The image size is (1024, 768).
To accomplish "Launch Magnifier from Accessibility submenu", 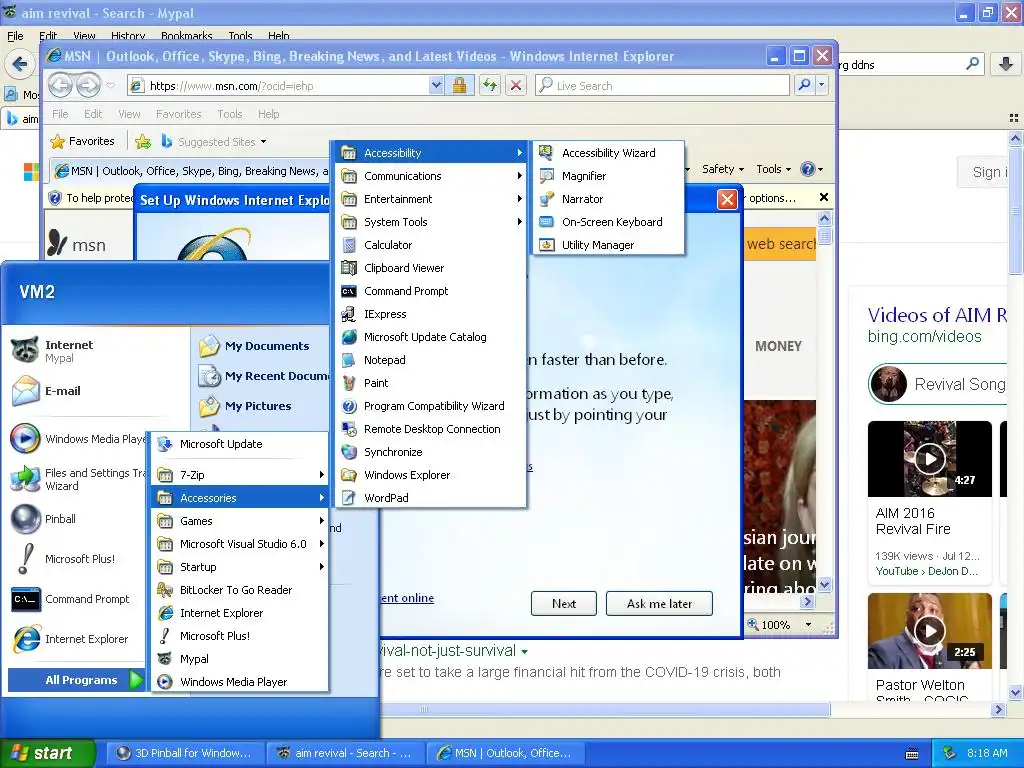I will coord(608,176).
